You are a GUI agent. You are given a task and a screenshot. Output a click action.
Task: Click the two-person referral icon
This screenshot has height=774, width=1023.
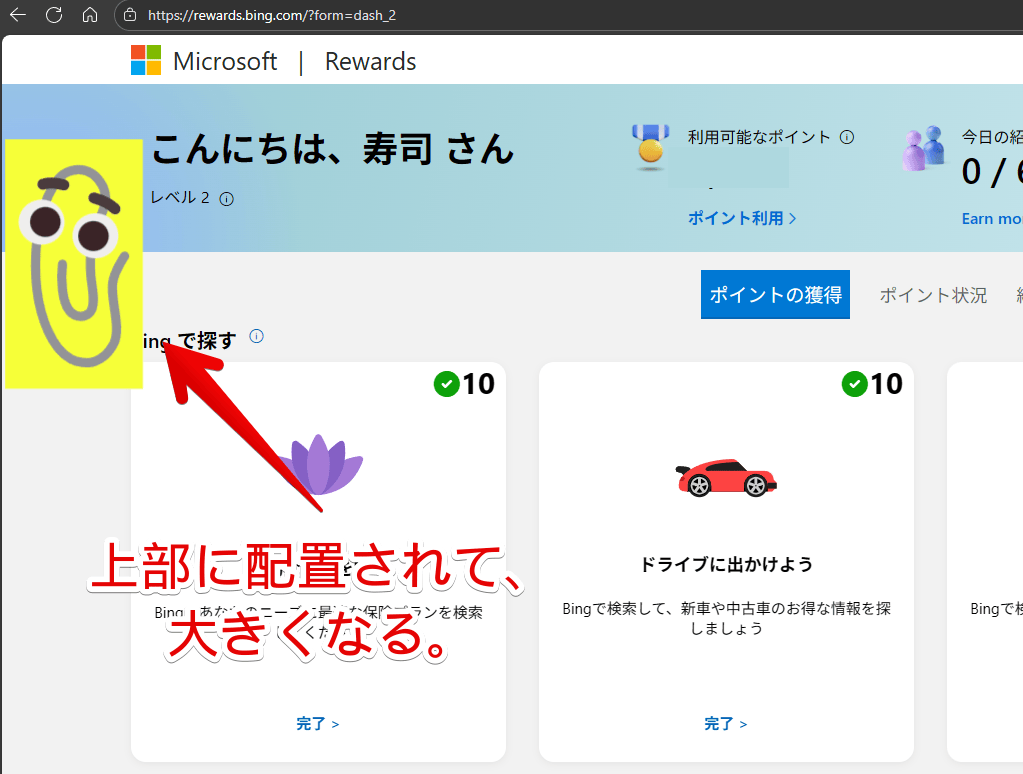923,146
